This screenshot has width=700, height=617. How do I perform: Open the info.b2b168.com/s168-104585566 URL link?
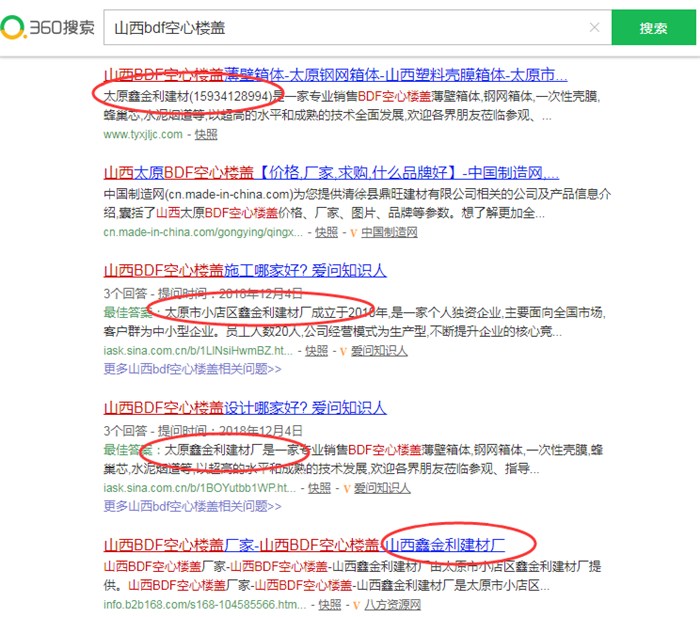tap(204, 604)
